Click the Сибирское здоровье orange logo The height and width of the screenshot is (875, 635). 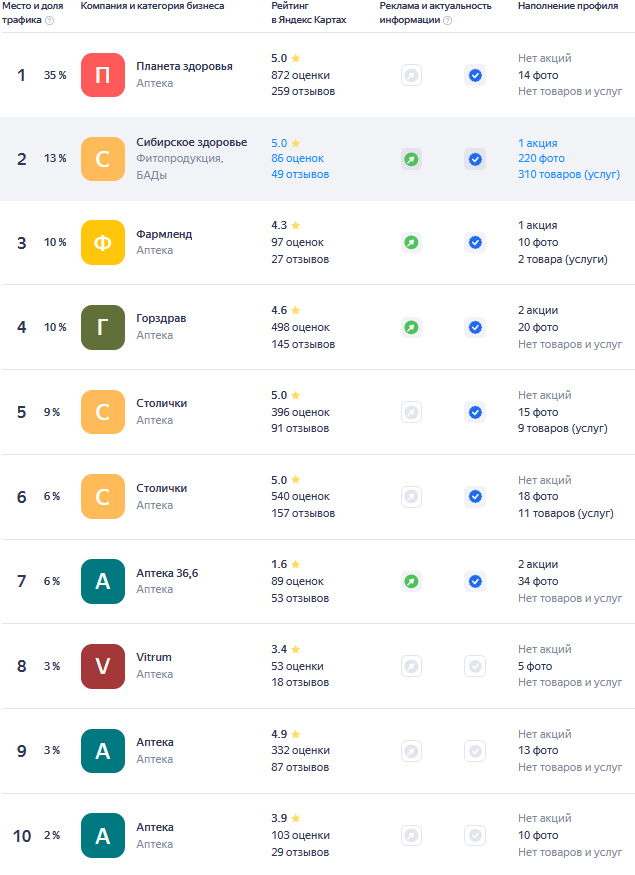click(x=103, y=159)
